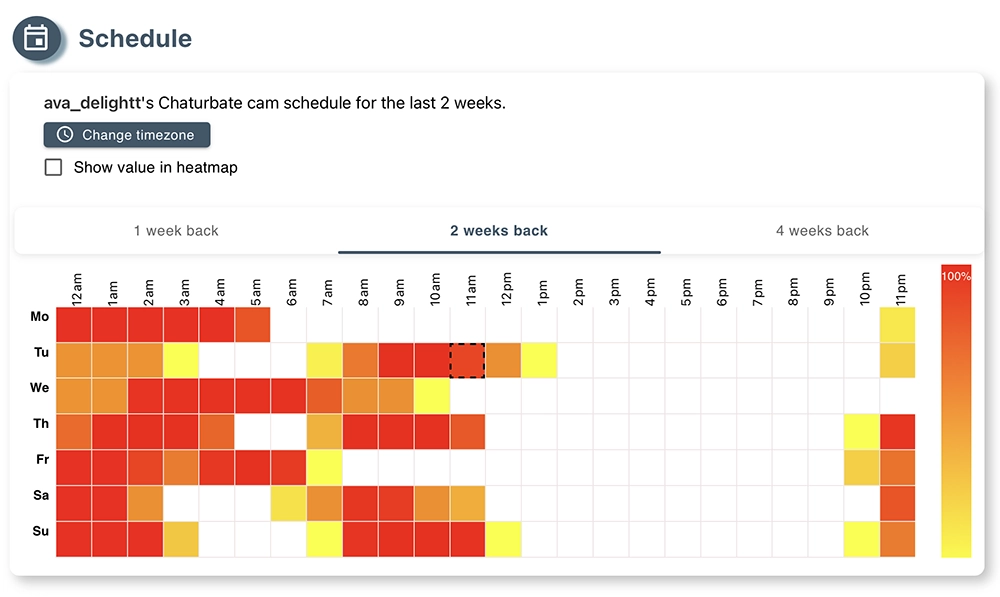The image size is (1000, 597).
Task: Select the 2 weeks back tab
Action: pyautogui.click(x=499, y=231)
